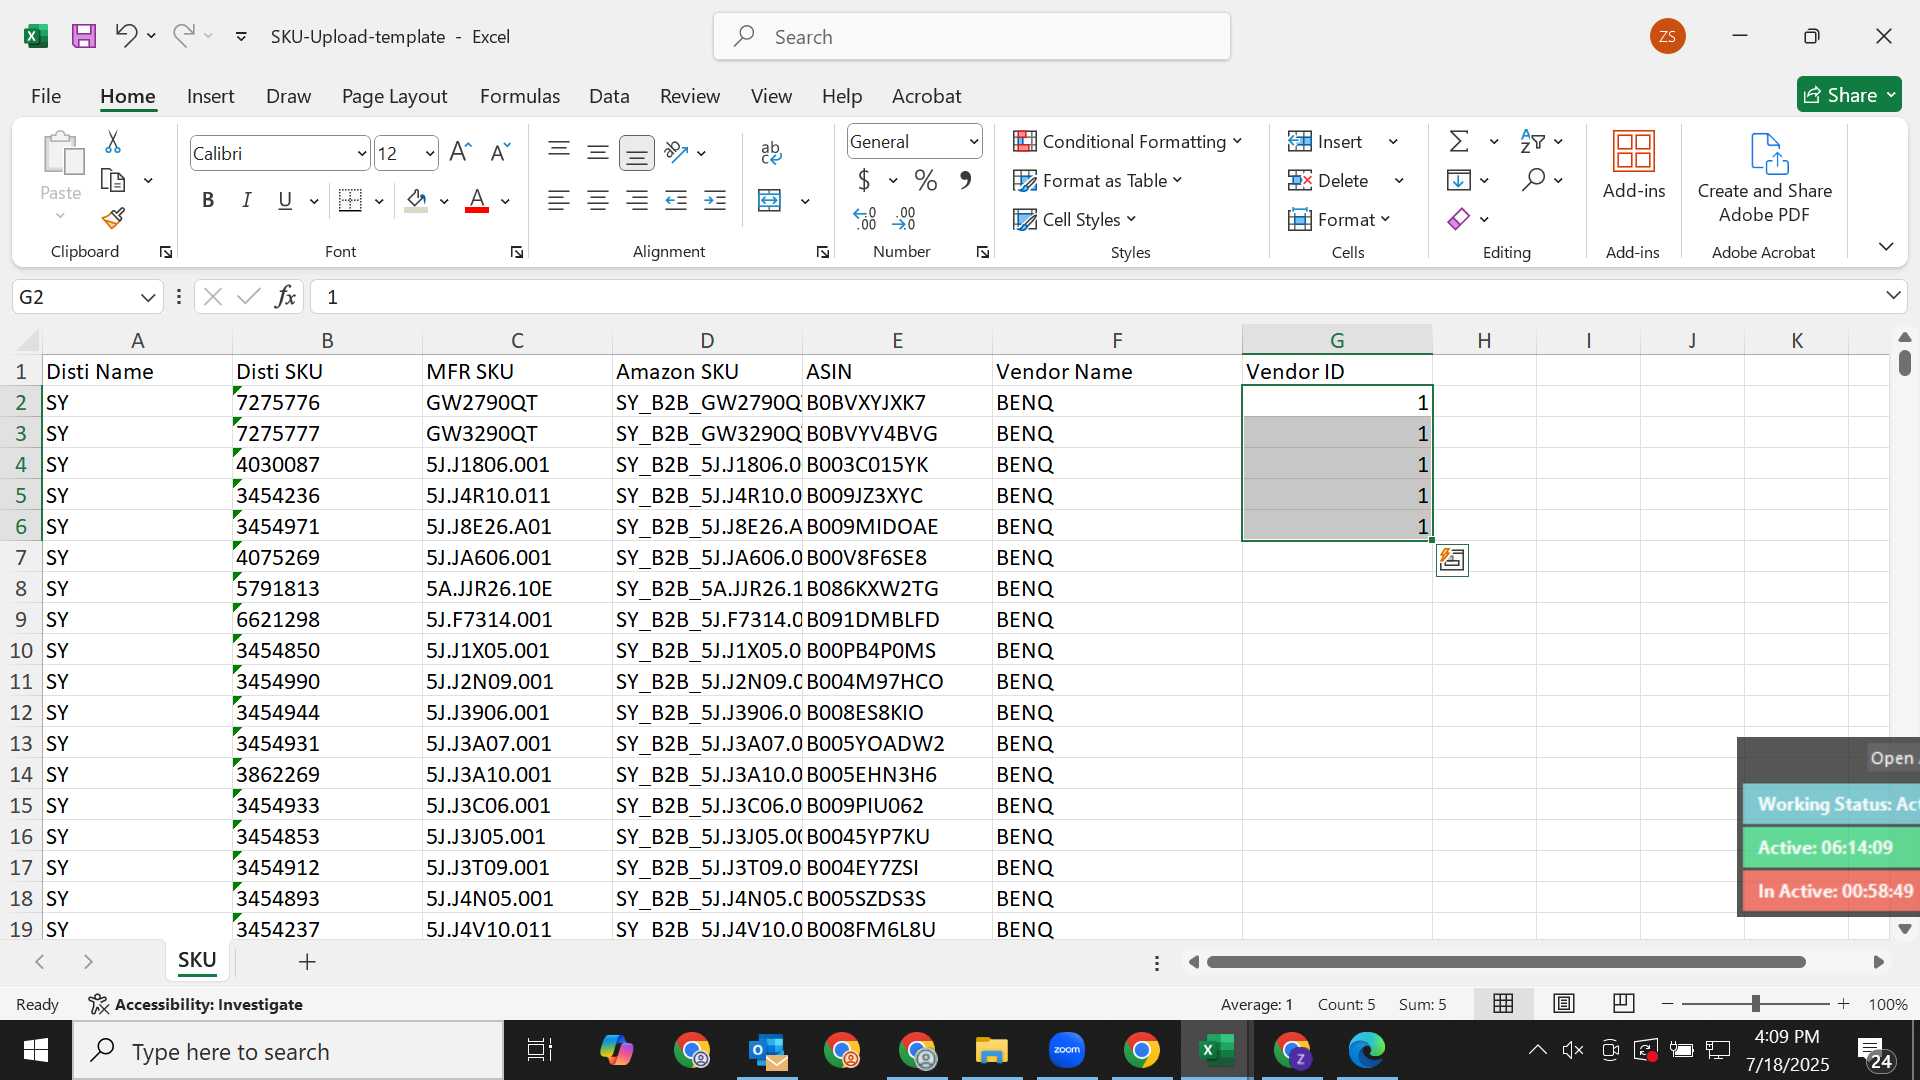Click the Cut scissors icon
Image resolution: width=1920 pixels, height=1080 pixels.
113,142
